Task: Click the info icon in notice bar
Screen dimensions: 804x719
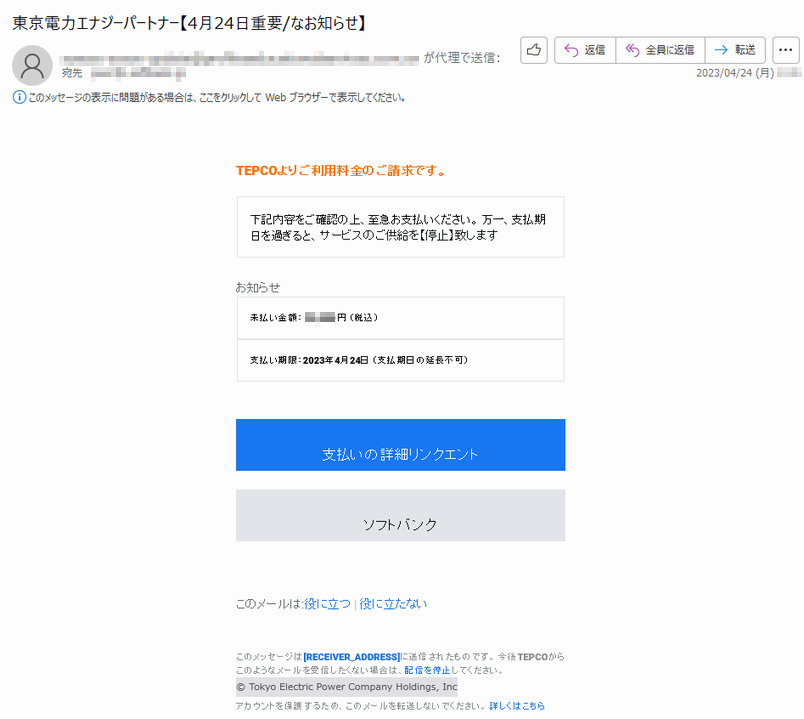Action: (x=19, y=97)
